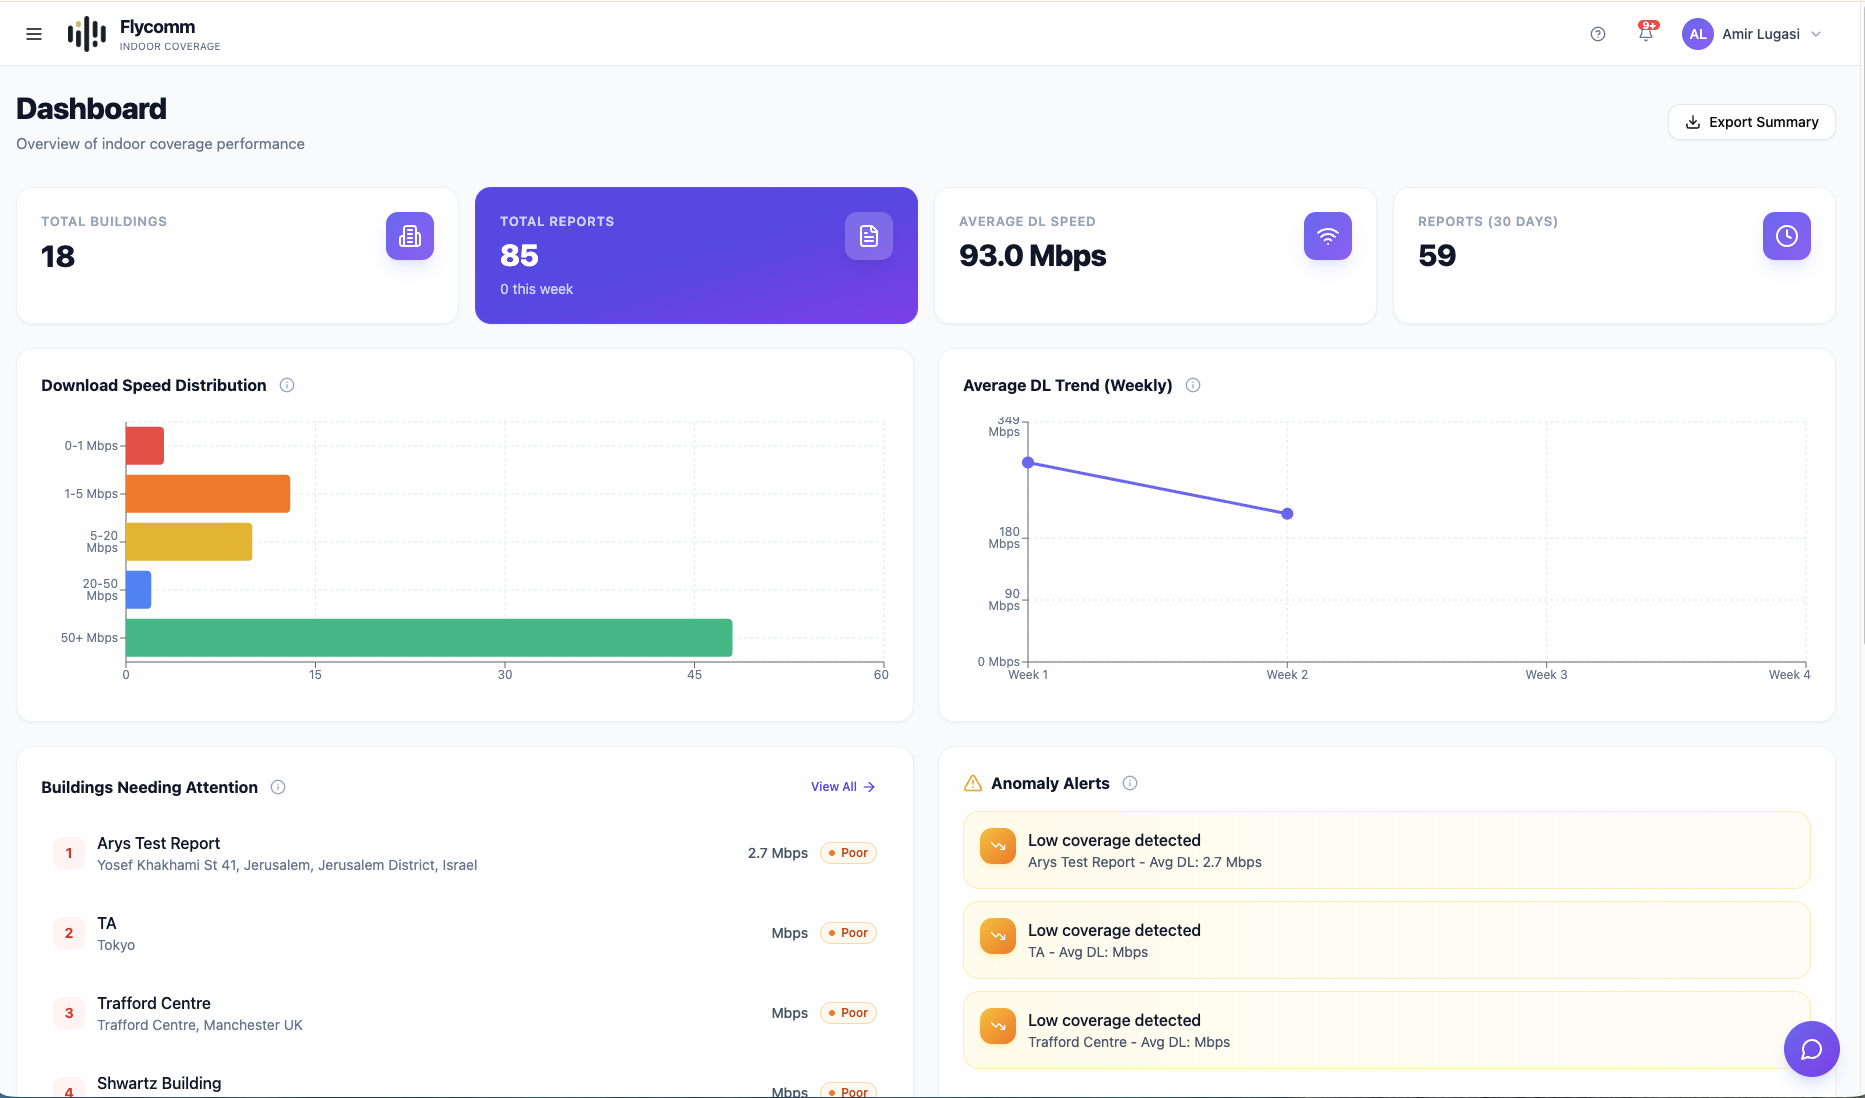Open the chat bubble in bottom-right corner
This screenshot has width=1865, height=1098.
point(1812,1049)
